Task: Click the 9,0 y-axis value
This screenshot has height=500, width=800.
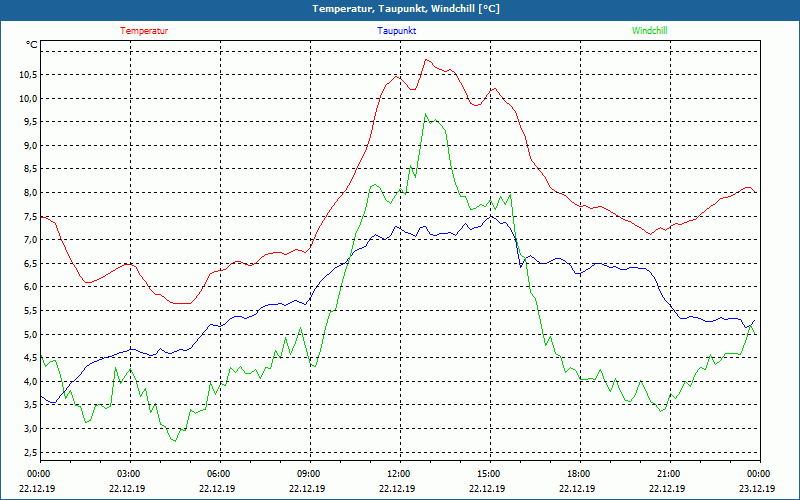Action: [x=30, y=145]
